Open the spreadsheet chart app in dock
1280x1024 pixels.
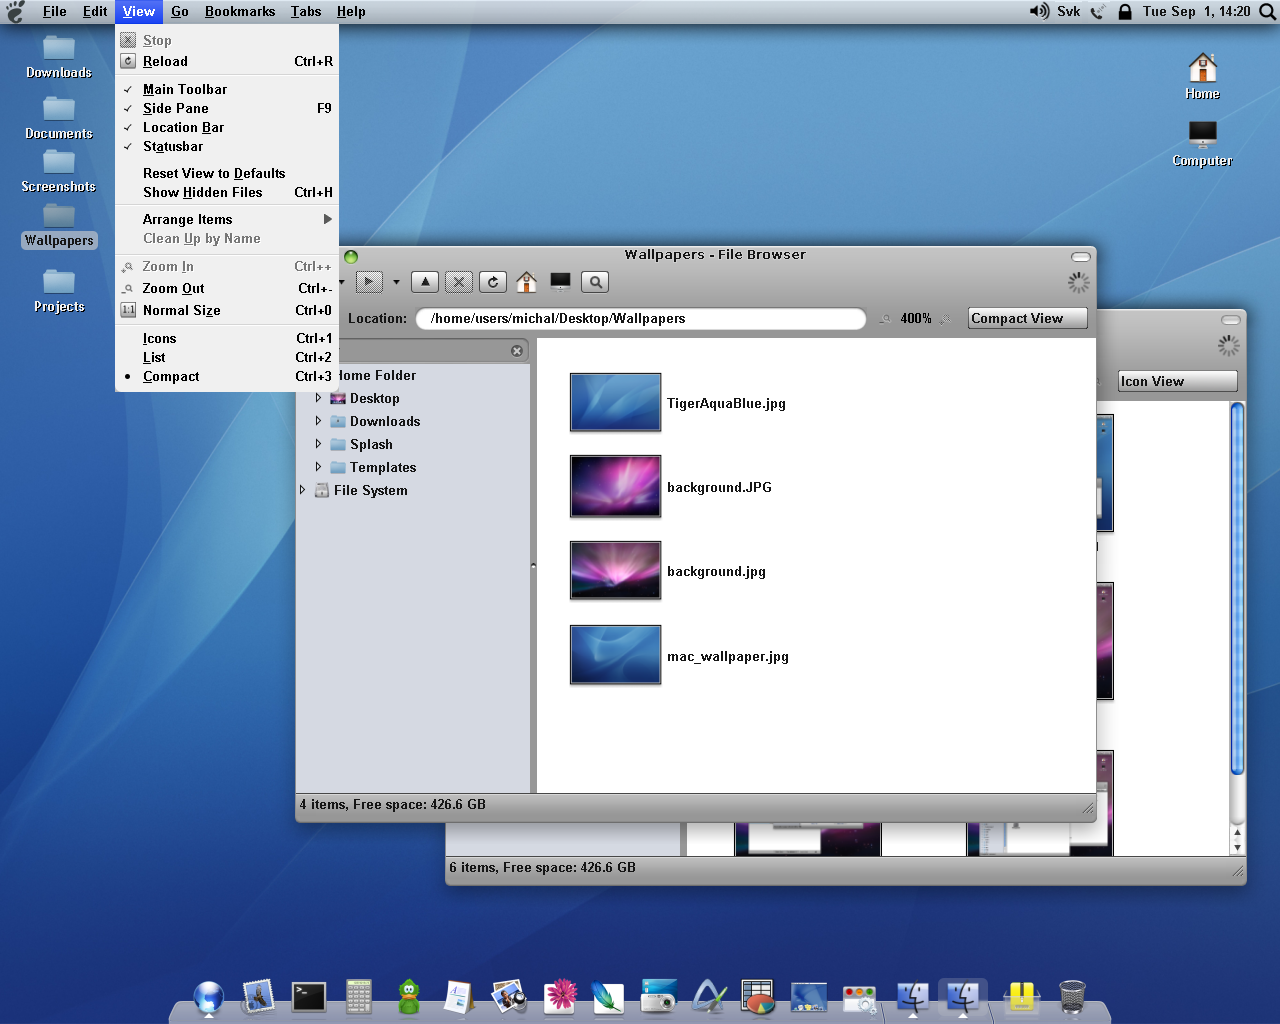click(759, 996)
